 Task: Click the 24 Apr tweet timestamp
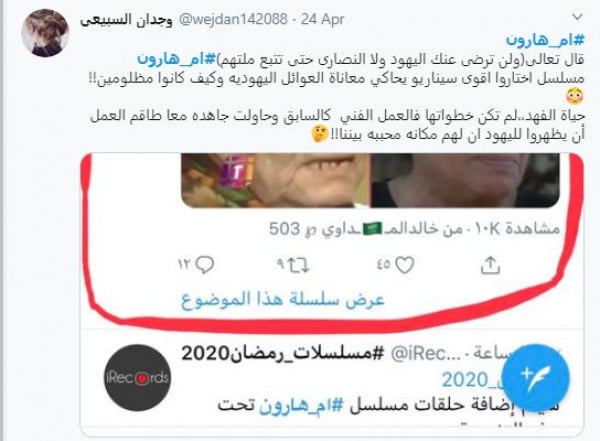coord(323,19)
